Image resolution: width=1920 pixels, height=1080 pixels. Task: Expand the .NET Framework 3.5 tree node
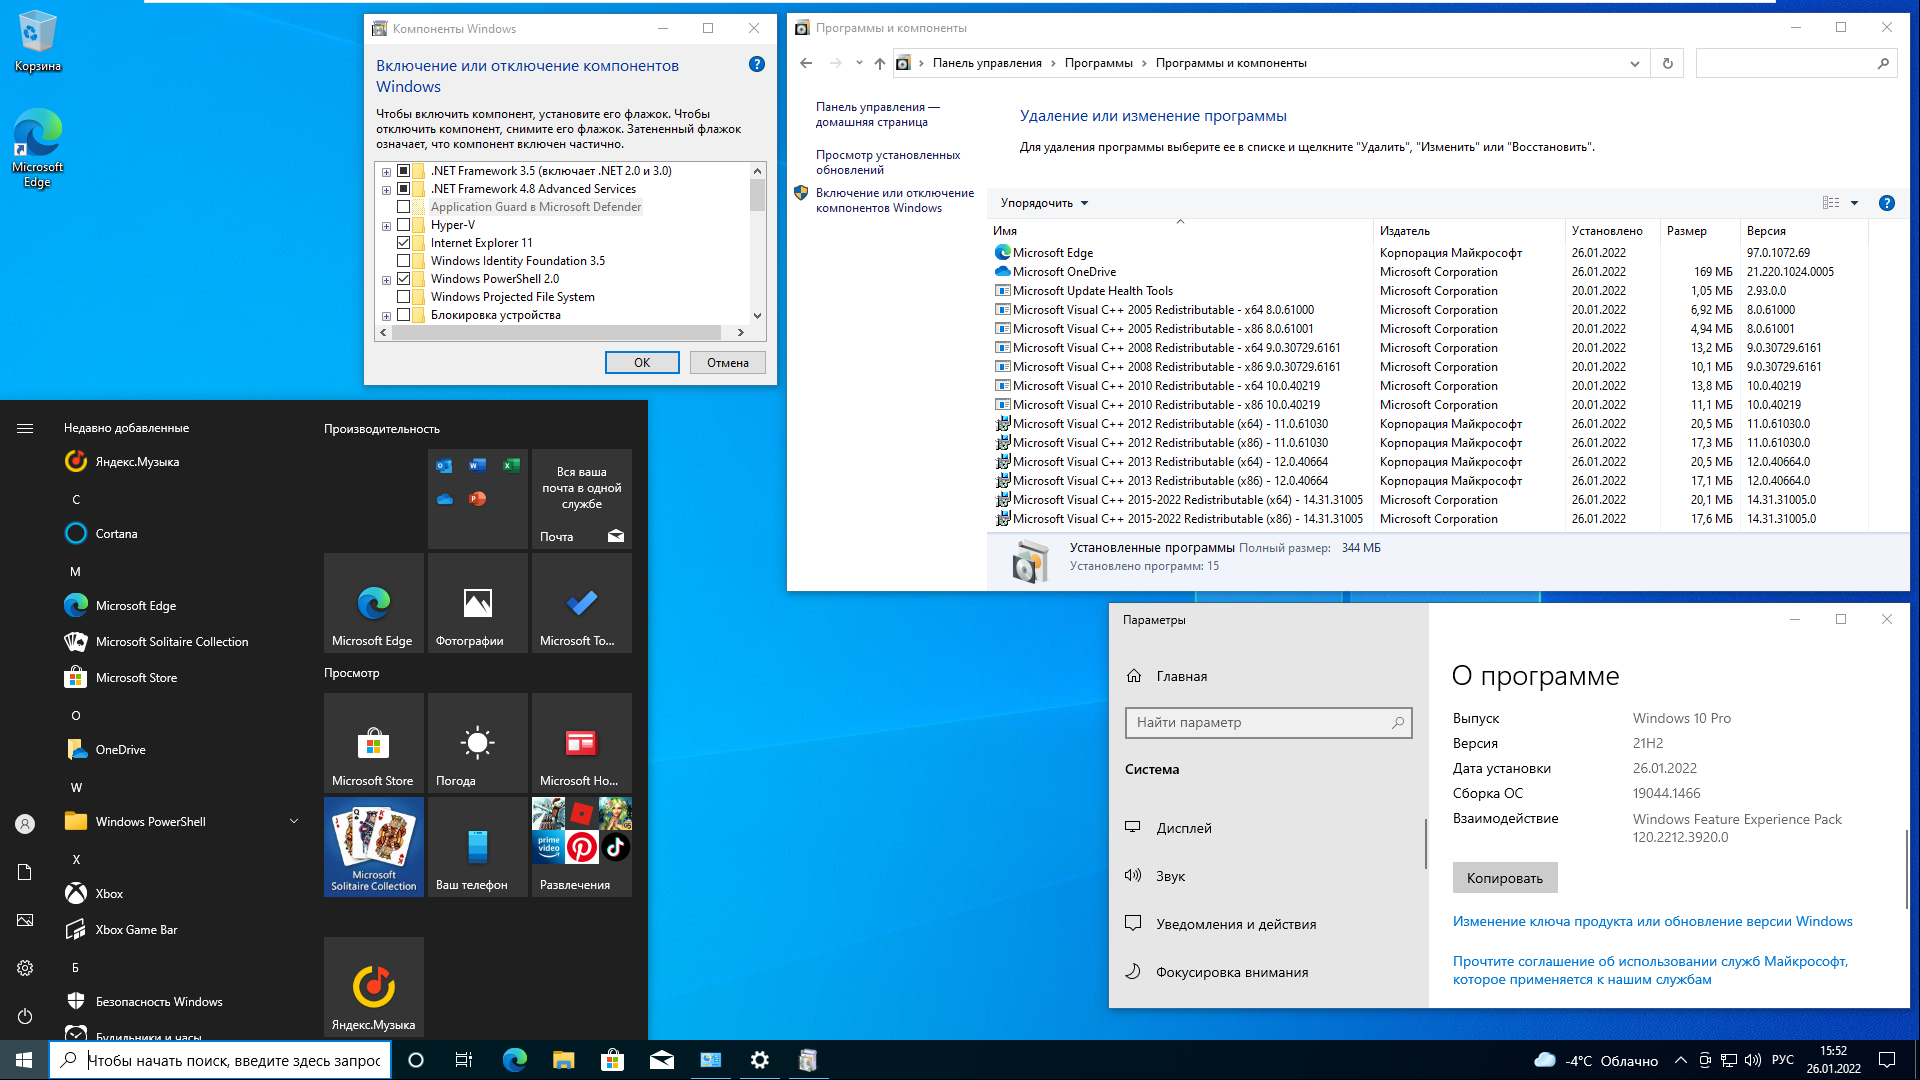pyautogui.click(x=386, y=172)
